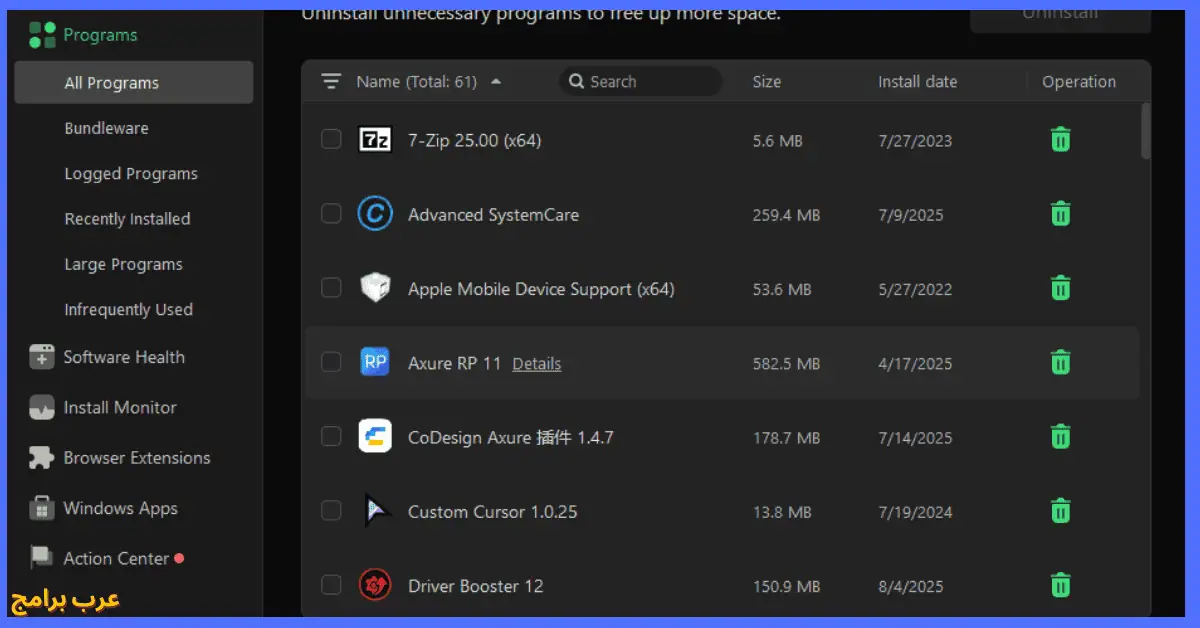Select the Custom Cursor 1.0.25 checkbox
The image size is (1200, 628).
331,512
